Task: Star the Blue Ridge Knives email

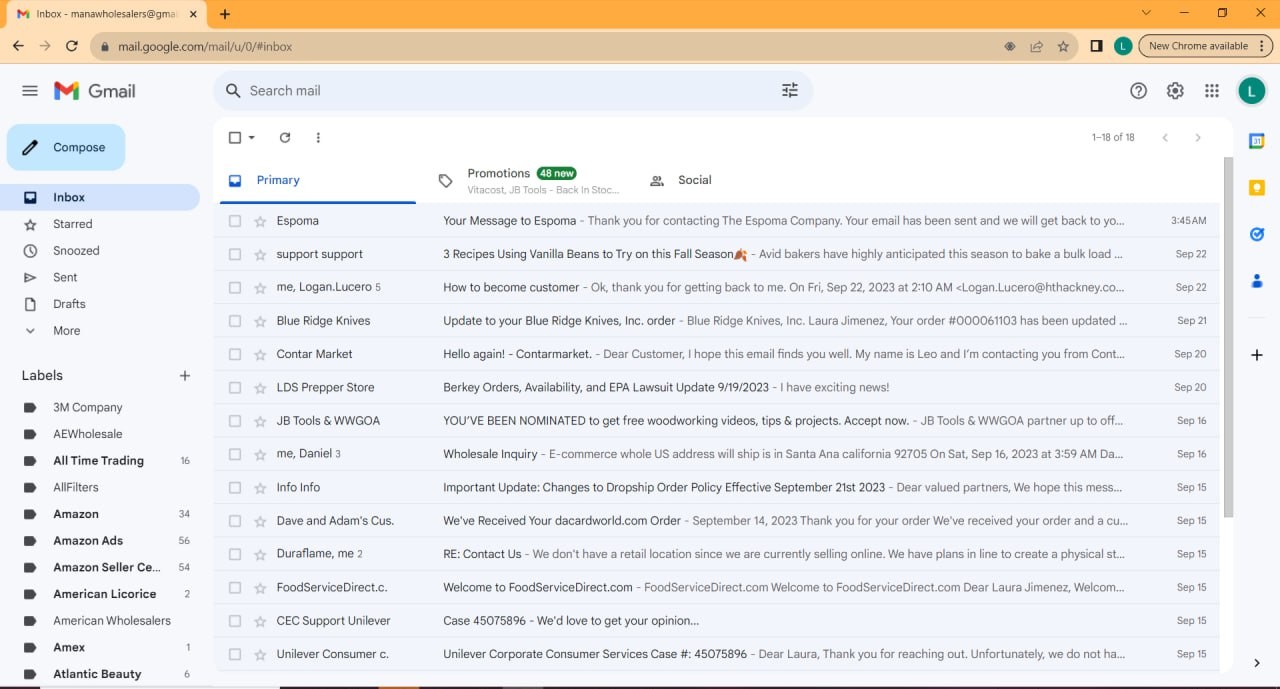Action: pyautogui.click(x=260, y=321)
